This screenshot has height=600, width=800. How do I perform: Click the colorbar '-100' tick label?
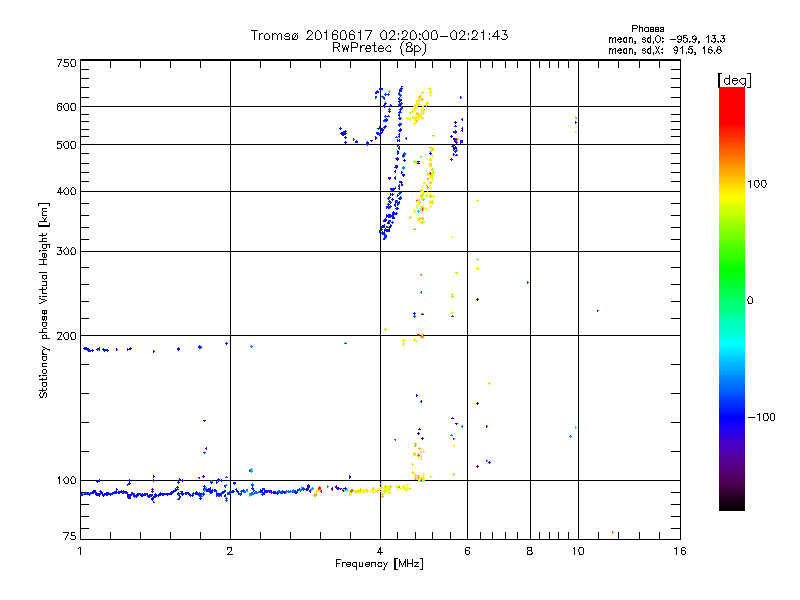[x=761, y=417]
